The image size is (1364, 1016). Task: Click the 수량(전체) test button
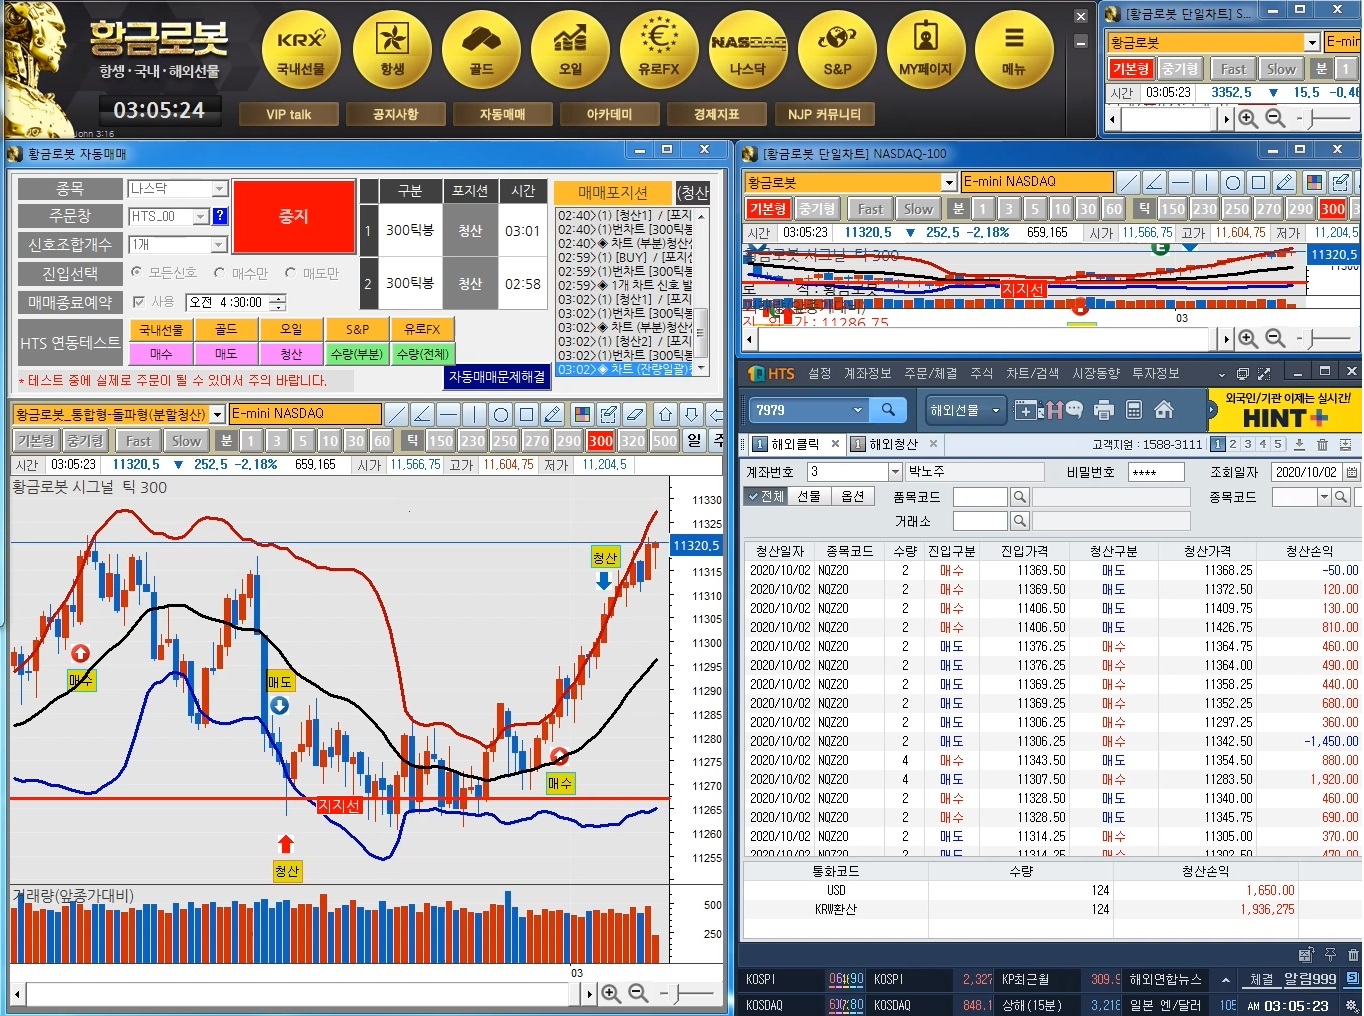coord(423,353)
